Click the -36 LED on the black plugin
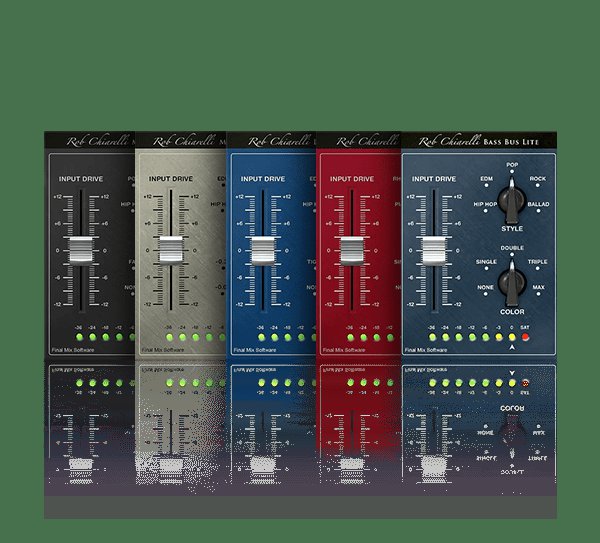The height and width of the screenshot is (543, 600). [79, 337]
